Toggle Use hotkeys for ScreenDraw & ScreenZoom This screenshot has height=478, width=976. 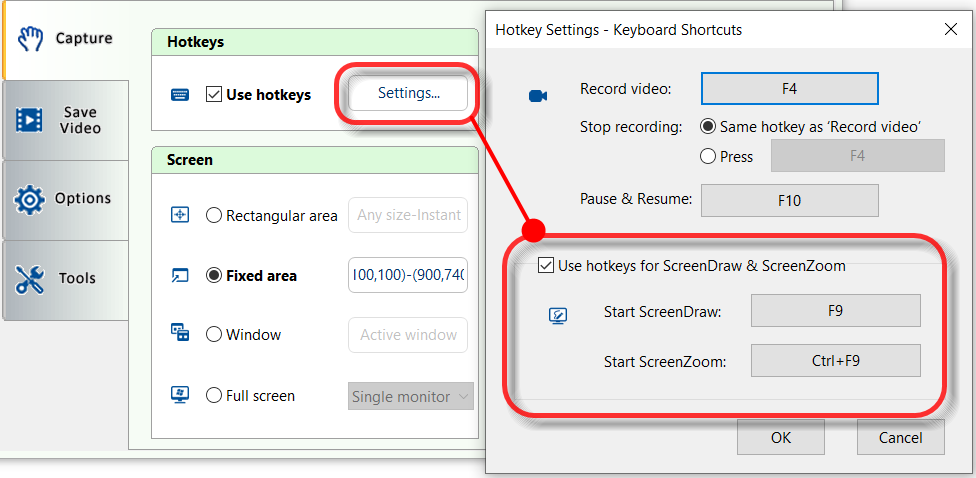[545, 266]
